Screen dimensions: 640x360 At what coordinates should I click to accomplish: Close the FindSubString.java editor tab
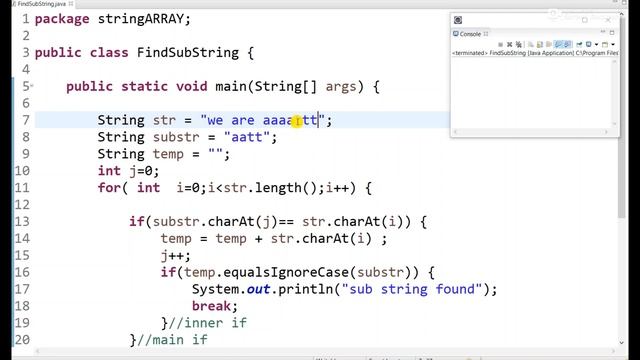click(x=71, y=4)
